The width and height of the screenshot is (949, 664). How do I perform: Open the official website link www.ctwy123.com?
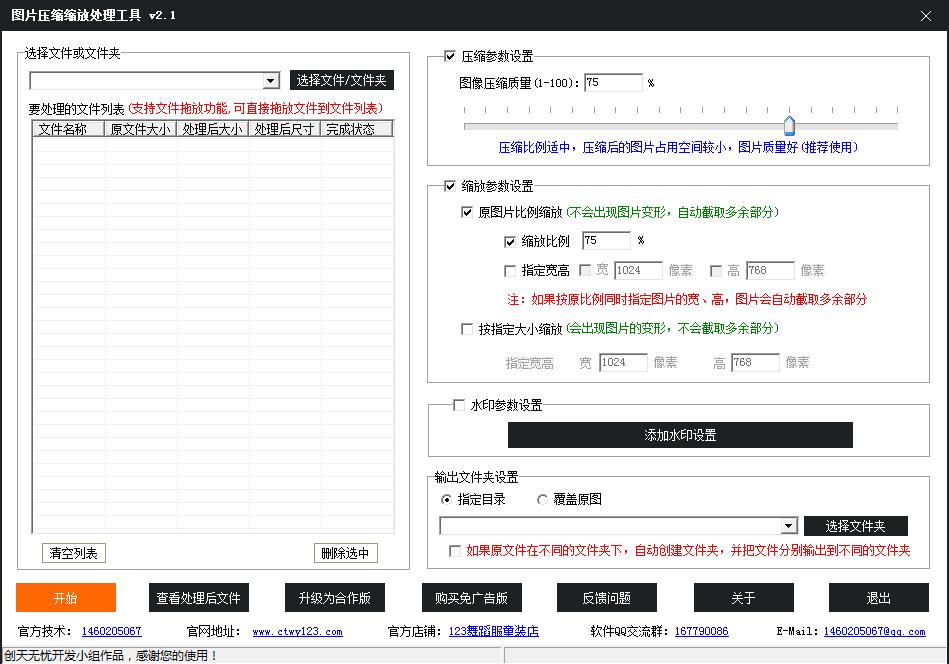297,632
